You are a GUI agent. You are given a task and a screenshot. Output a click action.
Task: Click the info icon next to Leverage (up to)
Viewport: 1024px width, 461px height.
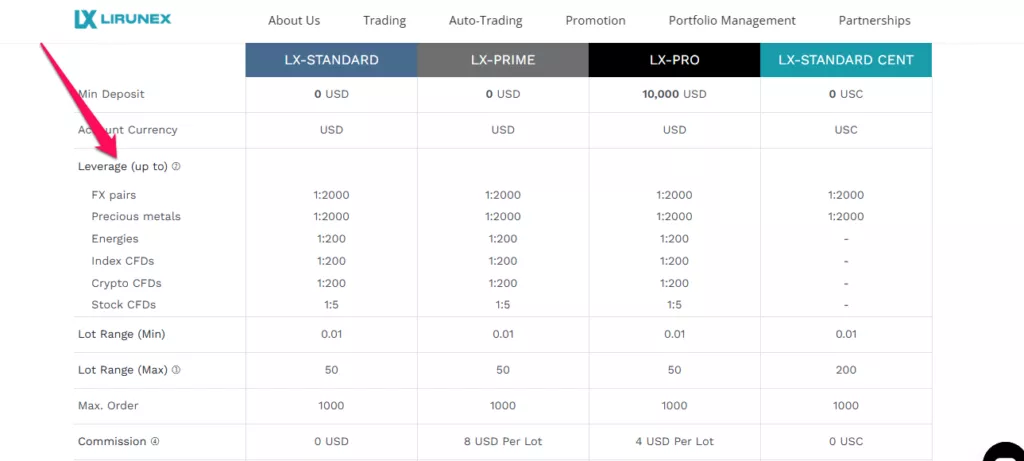coord(176,167)
